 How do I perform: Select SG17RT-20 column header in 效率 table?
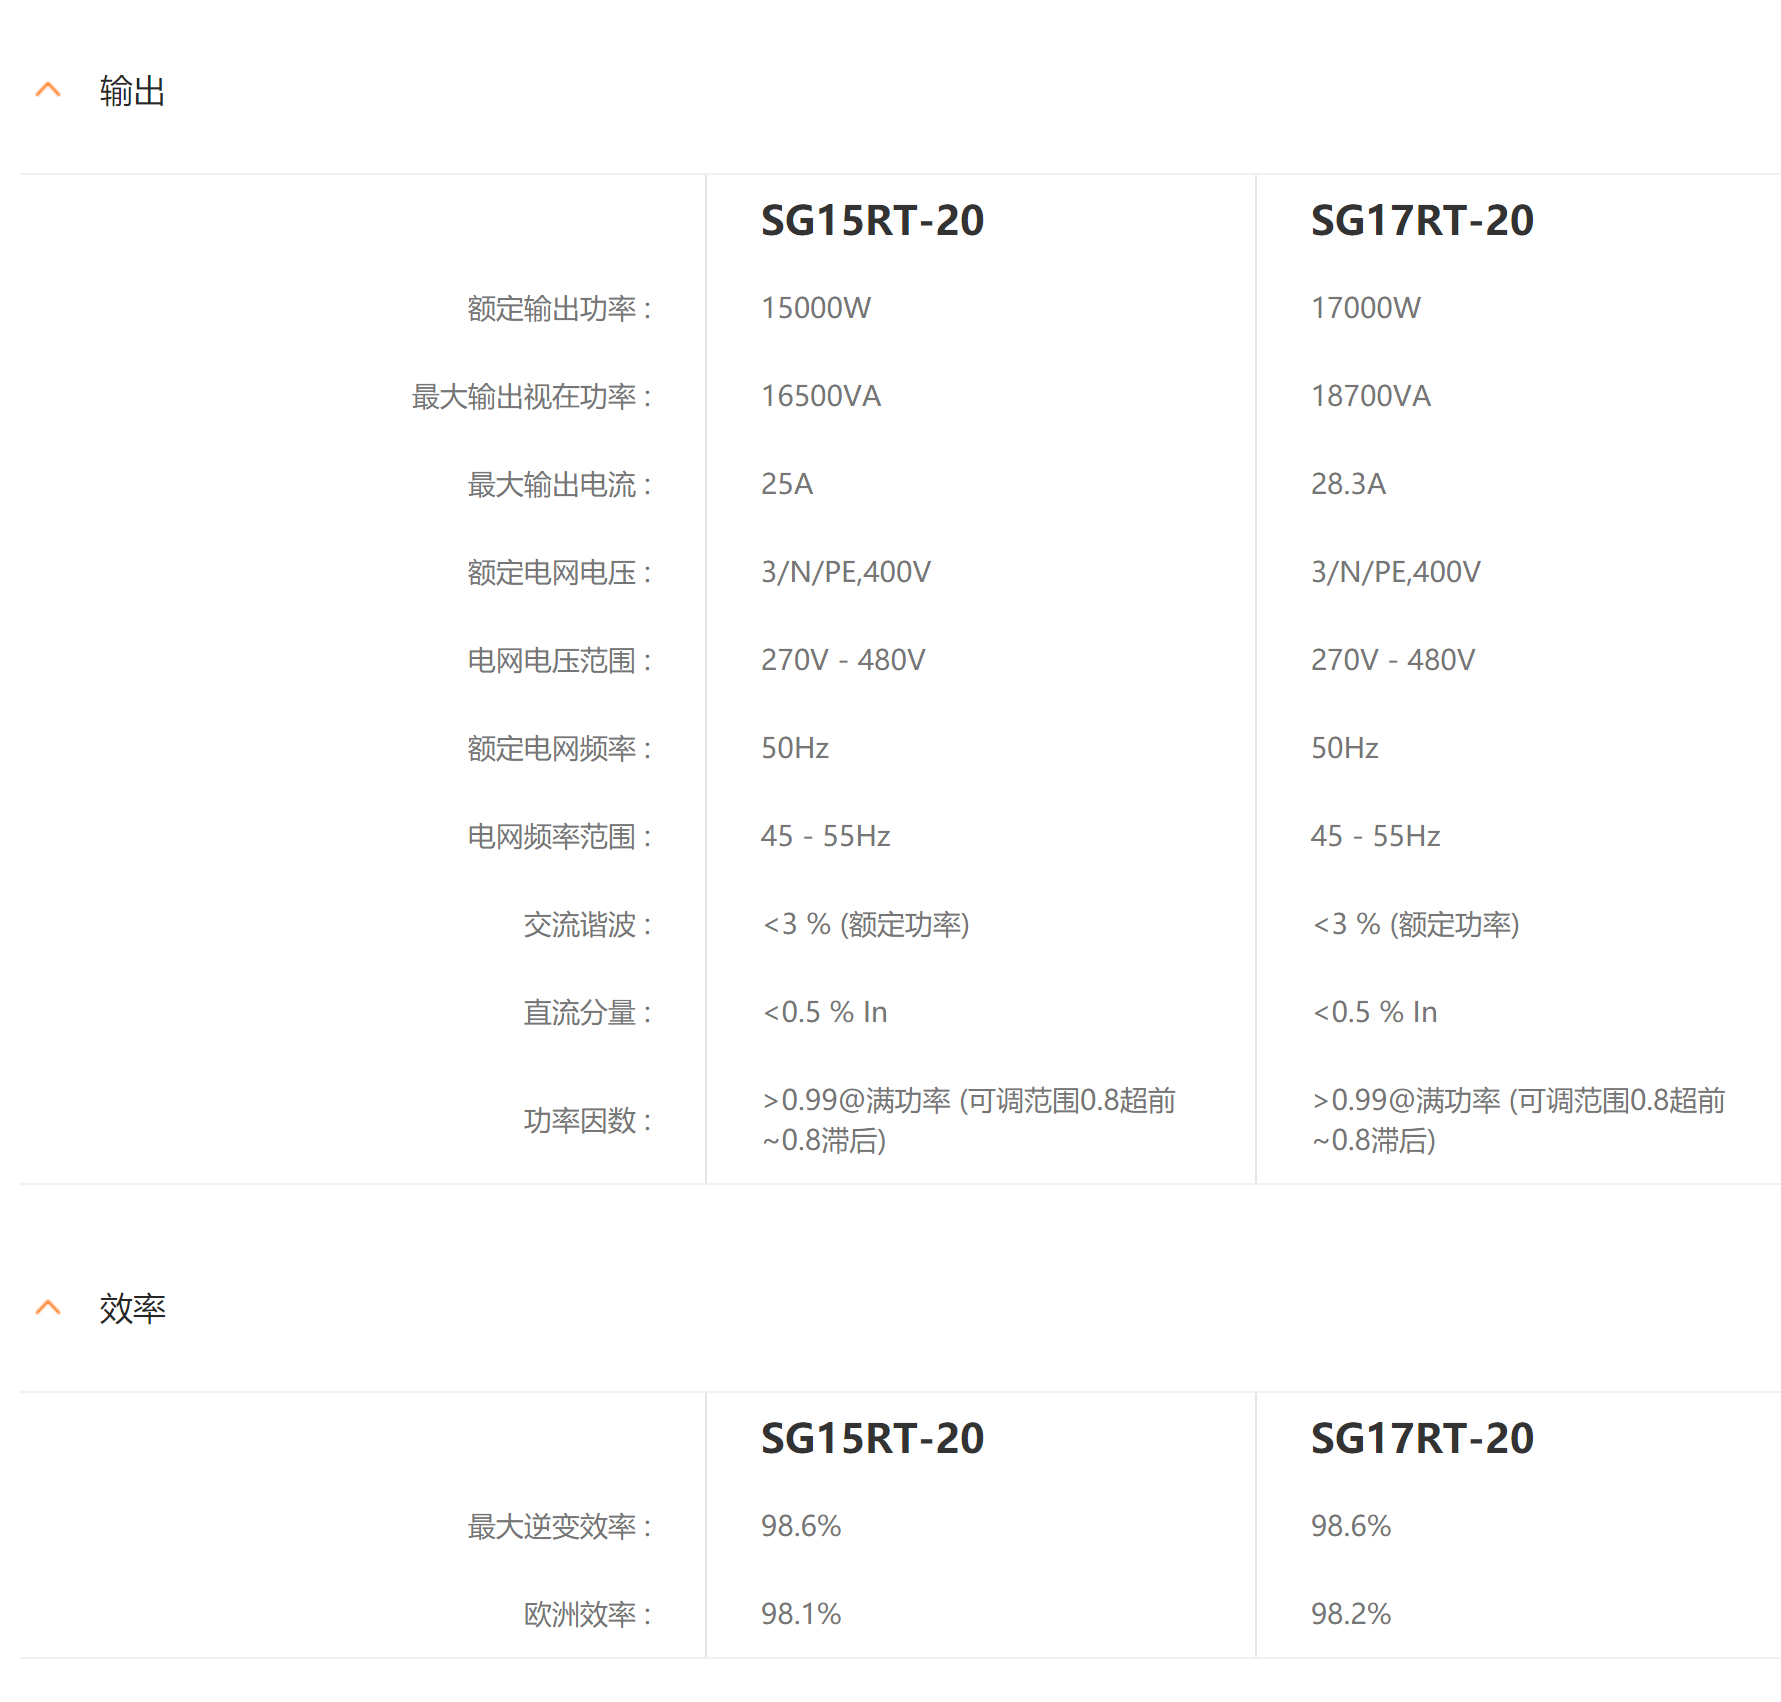click(x=1421, y=1439)
